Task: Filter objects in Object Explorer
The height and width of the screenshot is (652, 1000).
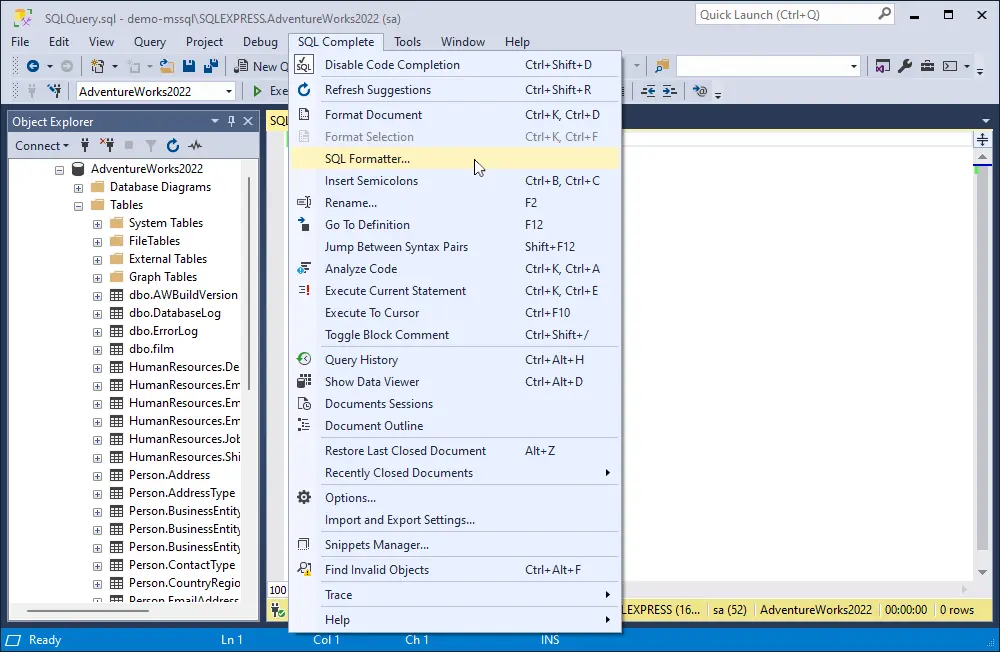Action: click(x=150, y=145)
